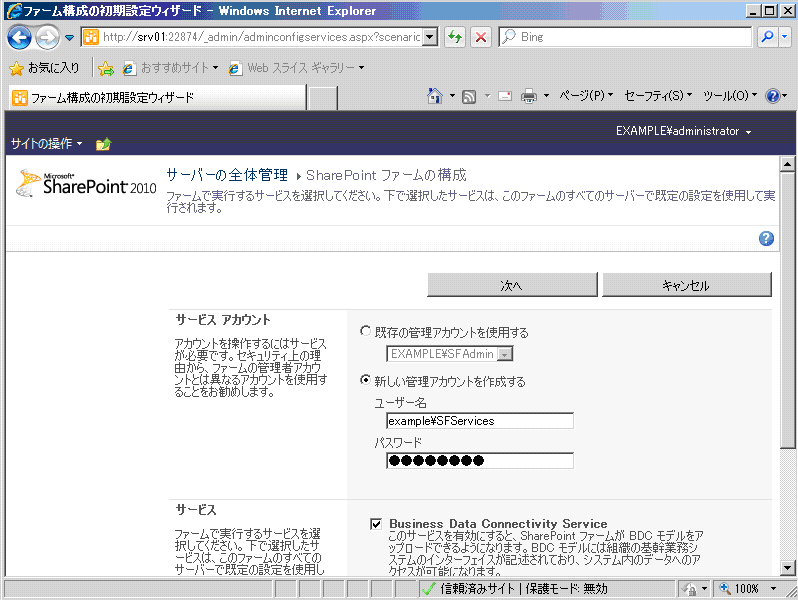Click the blue page help icon
The height and width of the screenshot is (600, 798).
point(766,238)
